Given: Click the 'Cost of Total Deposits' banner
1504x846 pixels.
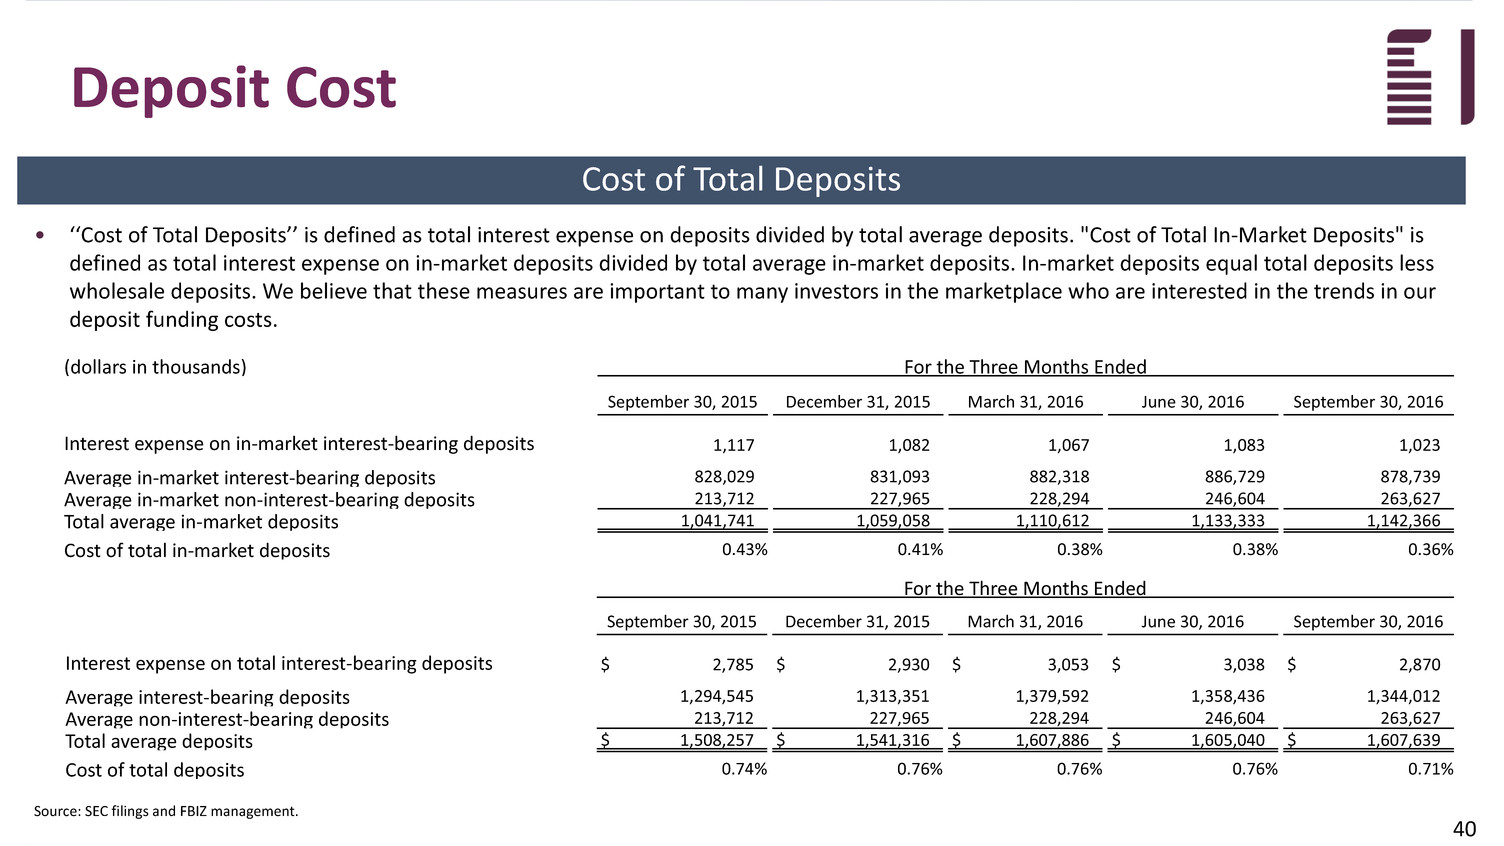Looking at the screenshot, I should point(741,180).
